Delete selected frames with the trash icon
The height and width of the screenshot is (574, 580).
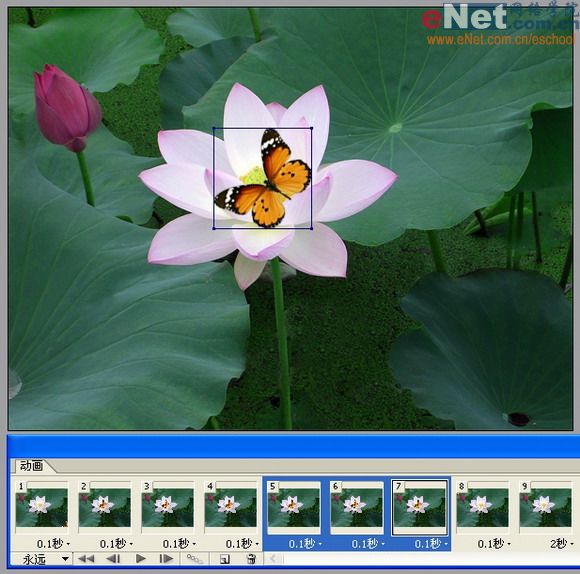[x=251, y=559]
